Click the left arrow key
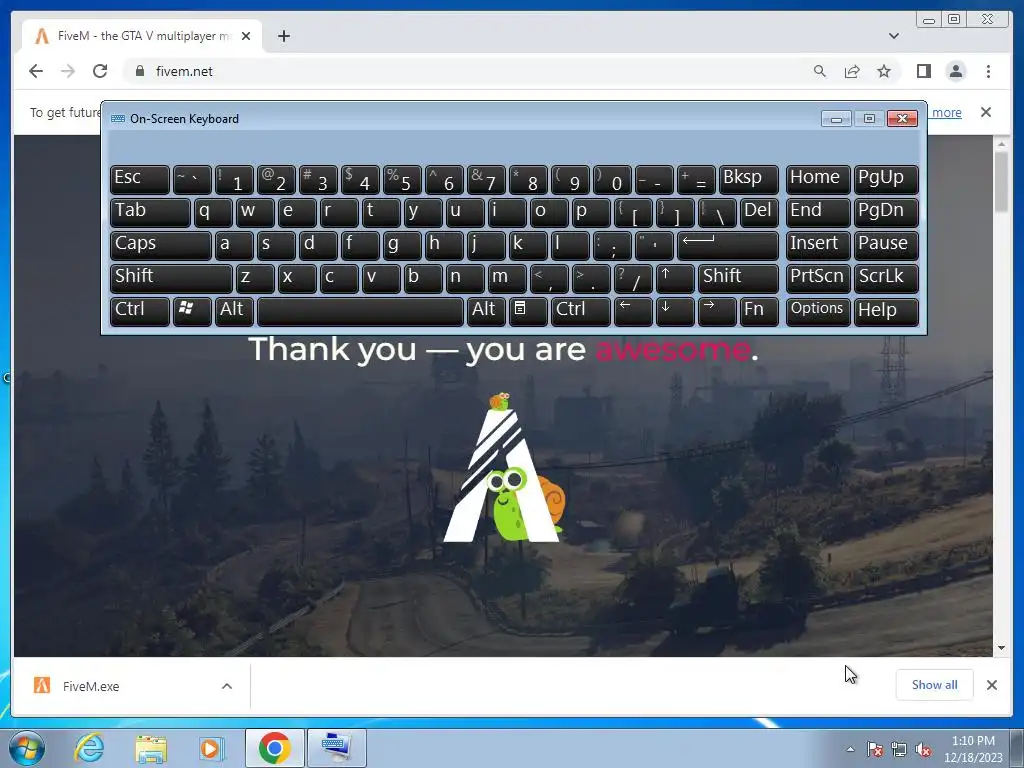 coord(633,311)
